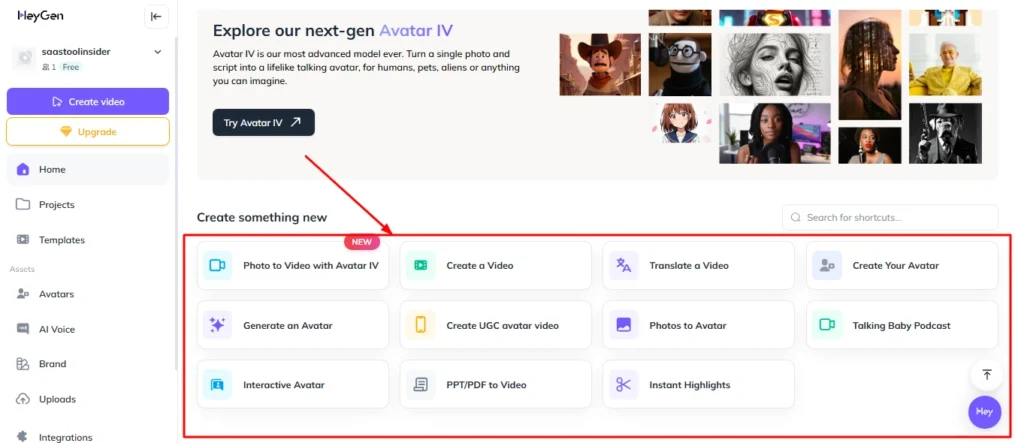This screenshot has height=443, width=1024.
Task: Go to Avatars in the sidebar
Action: coord(88,294)
